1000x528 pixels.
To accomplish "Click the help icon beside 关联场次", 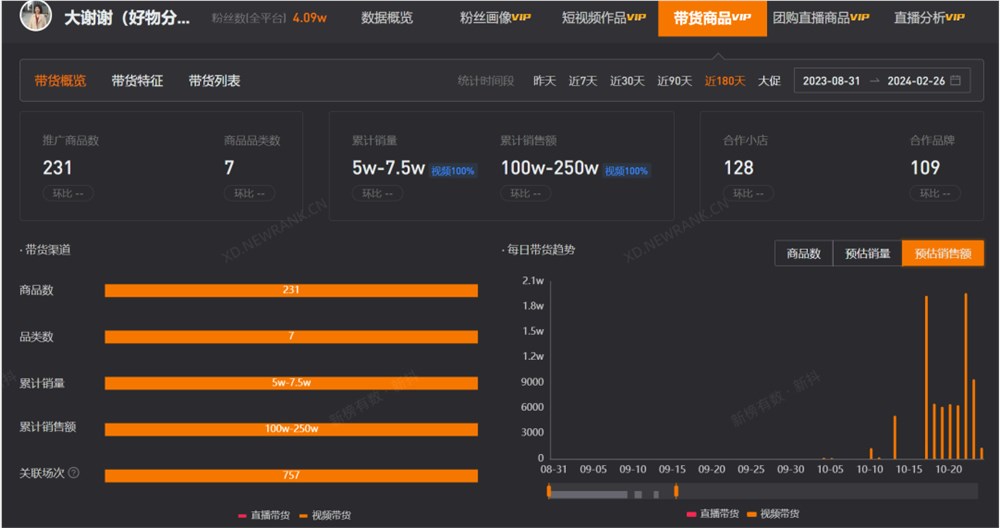I will 74,473.
